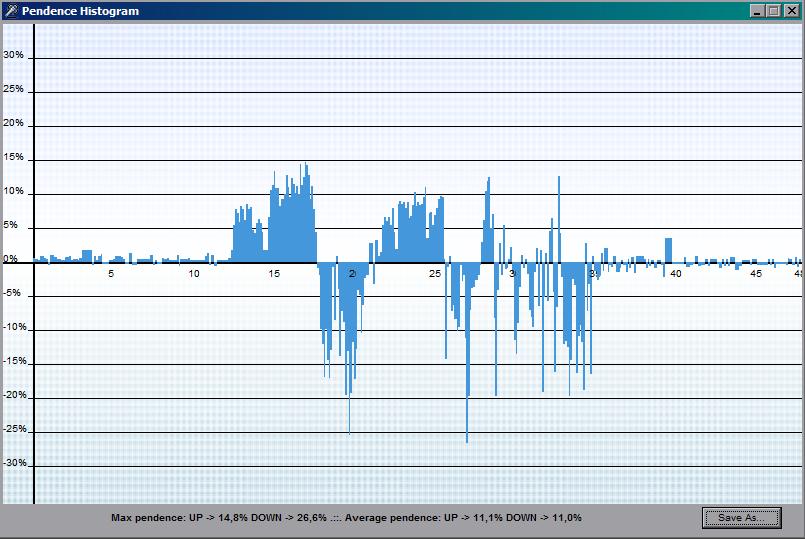Select the 40 mark on the horizontal axis
Image resolution: width=805 pixels, height=539 pixels.
pos(676,274)
